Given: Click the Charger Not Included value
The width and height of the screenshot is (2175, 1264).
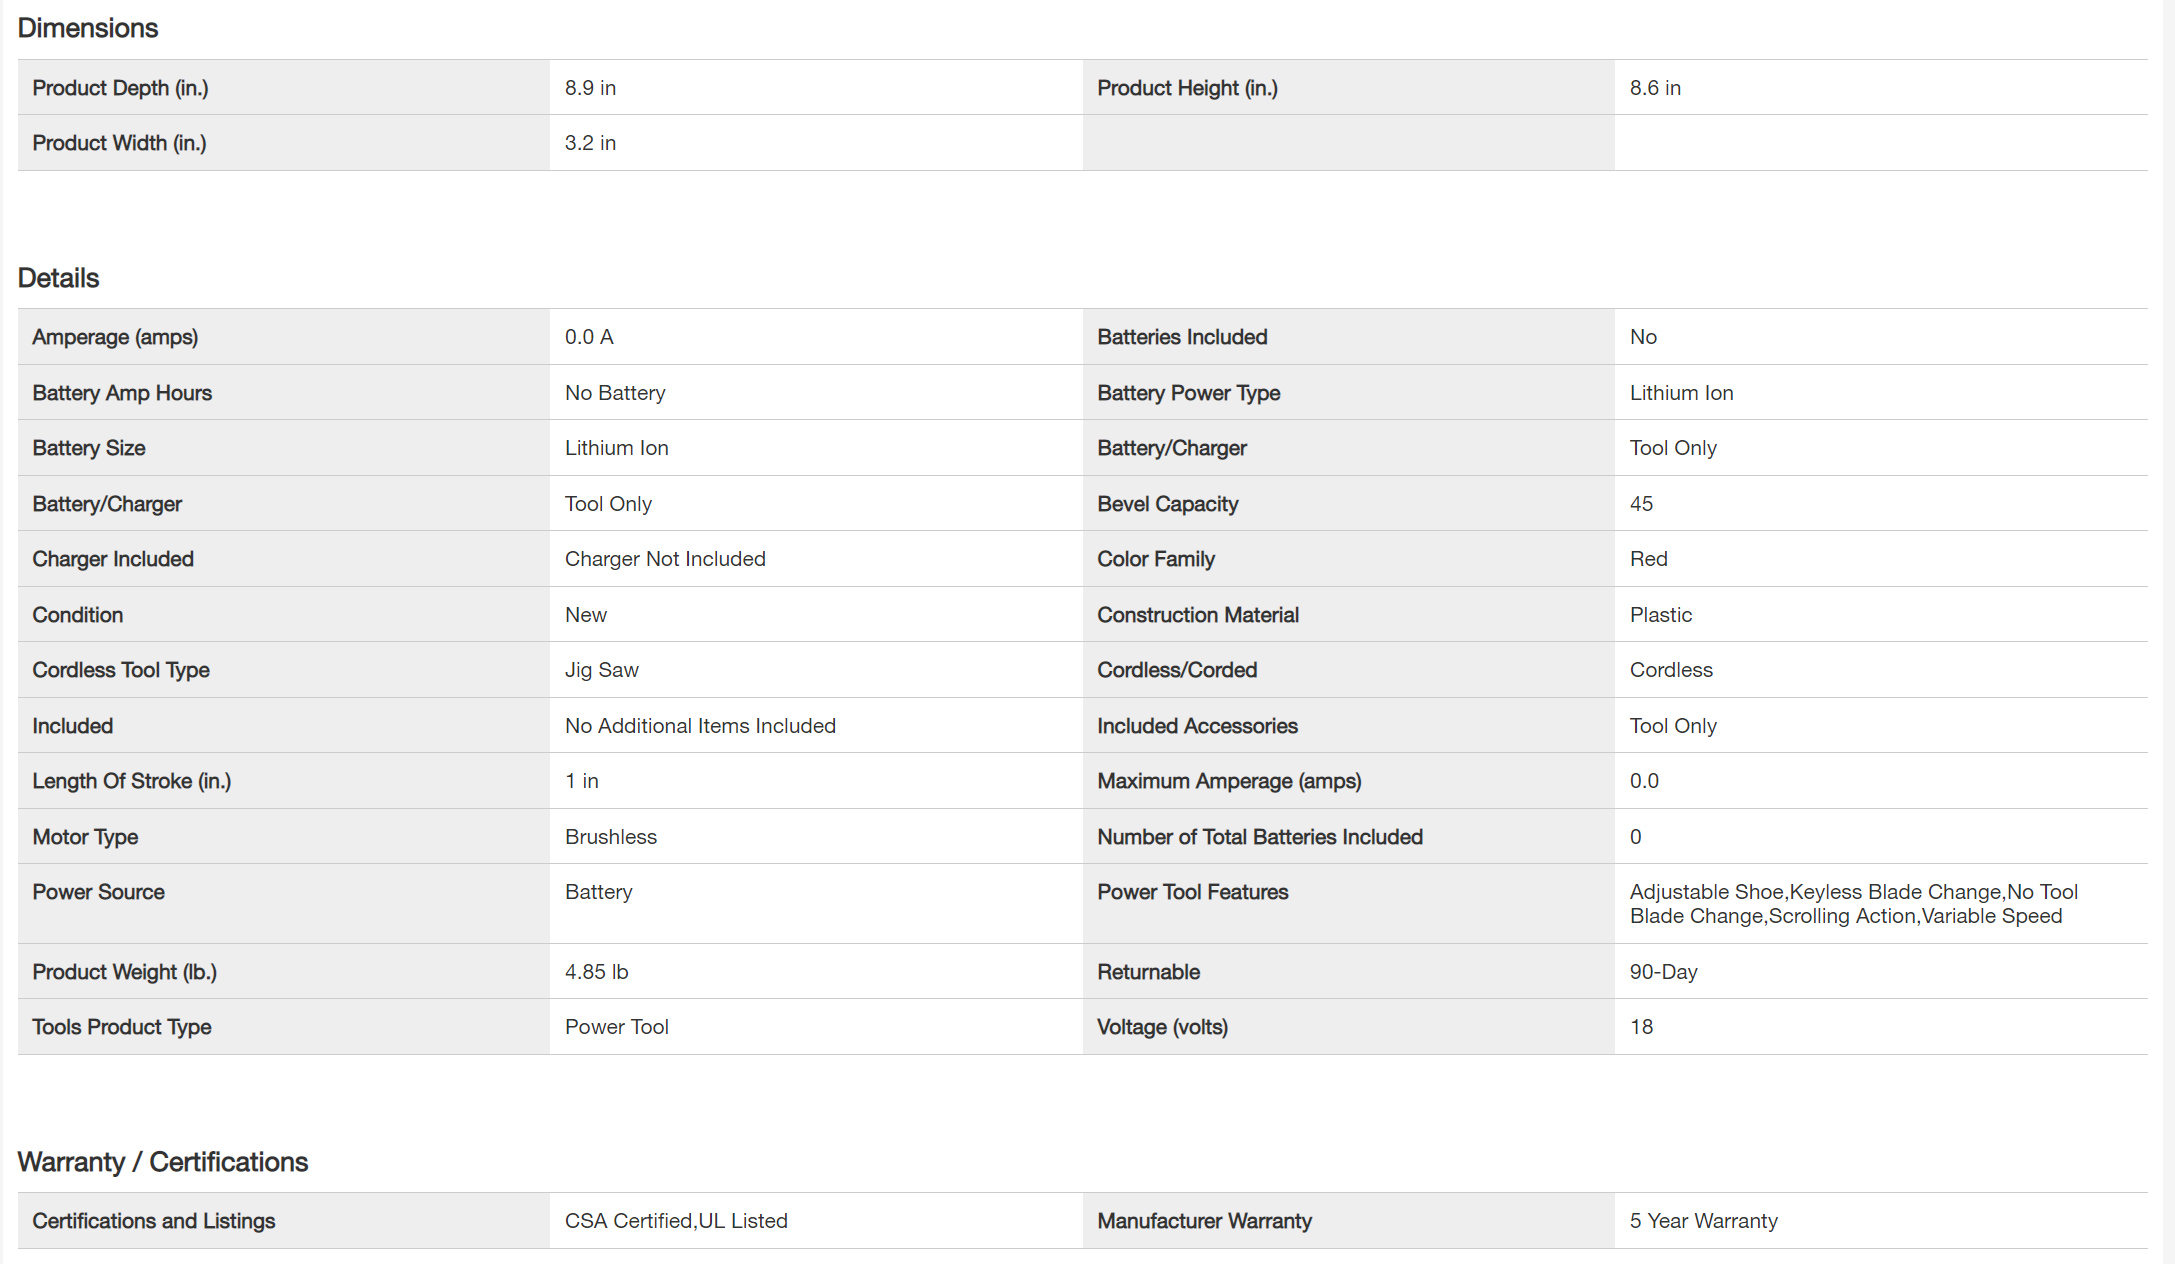Looking at the screenshot, I should pyautogui.click(x=665, y=559).
